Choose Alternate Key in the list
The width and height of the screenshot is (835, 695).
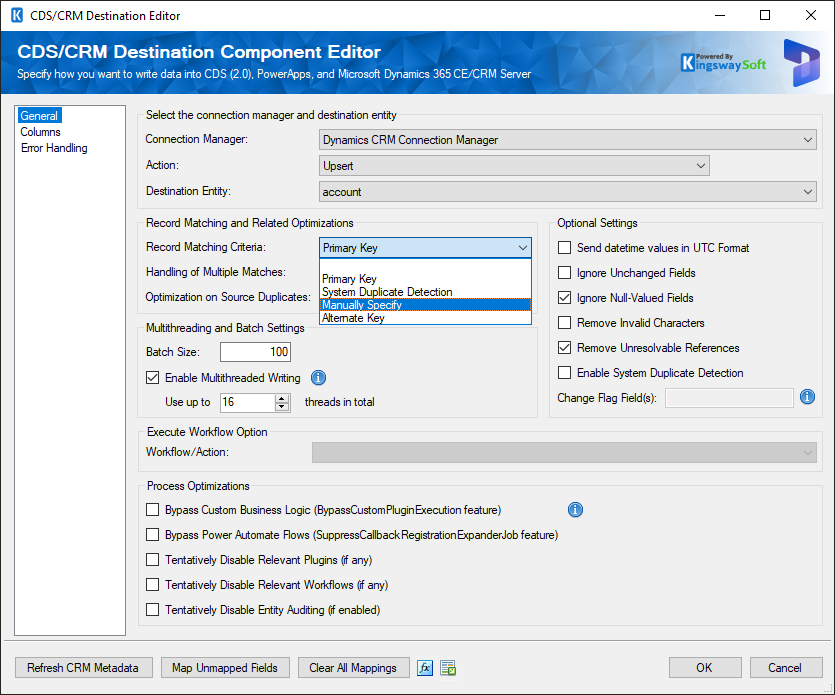point(425,318)
